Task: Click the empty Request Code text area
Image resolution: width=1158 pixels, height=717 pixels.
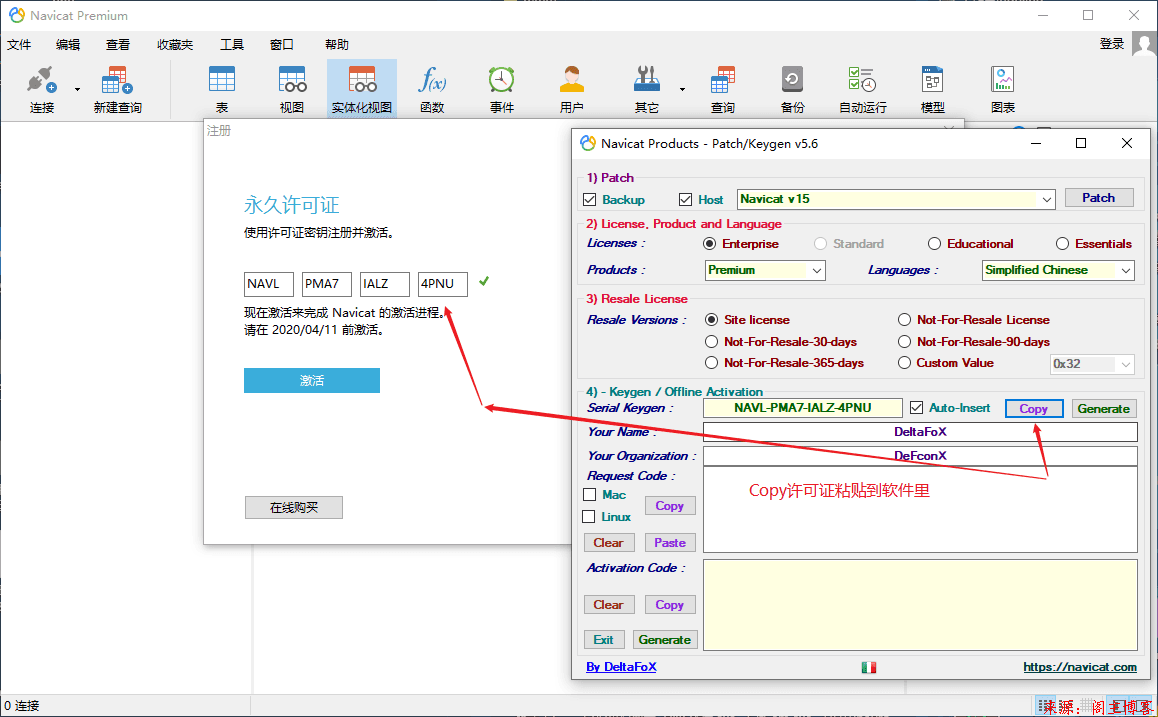Action: click(x=920, y=510)
